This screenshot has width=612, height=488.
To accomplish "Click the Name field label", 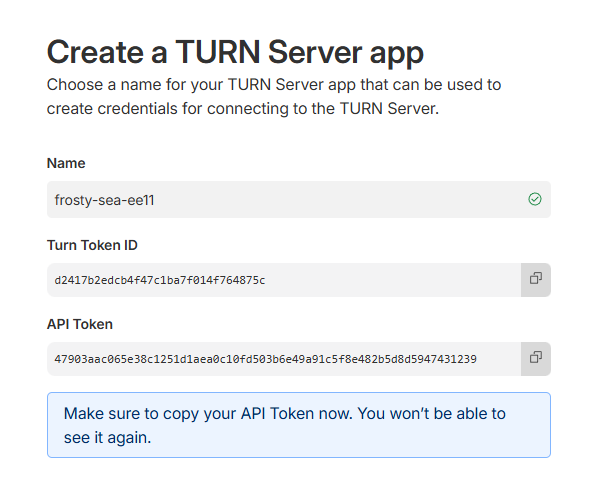I will point(66,163).
